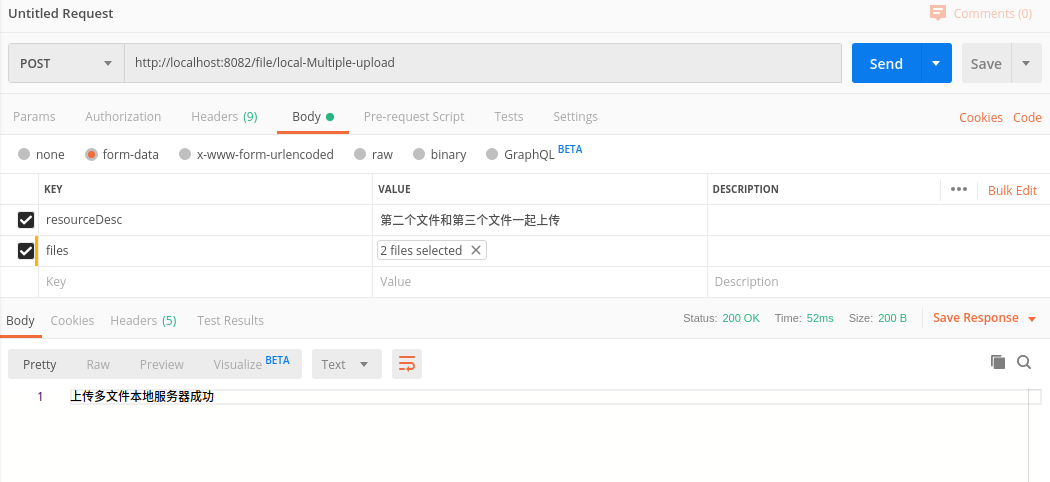
Task: Remove selected files with the X icon
Action: [476, 250]
